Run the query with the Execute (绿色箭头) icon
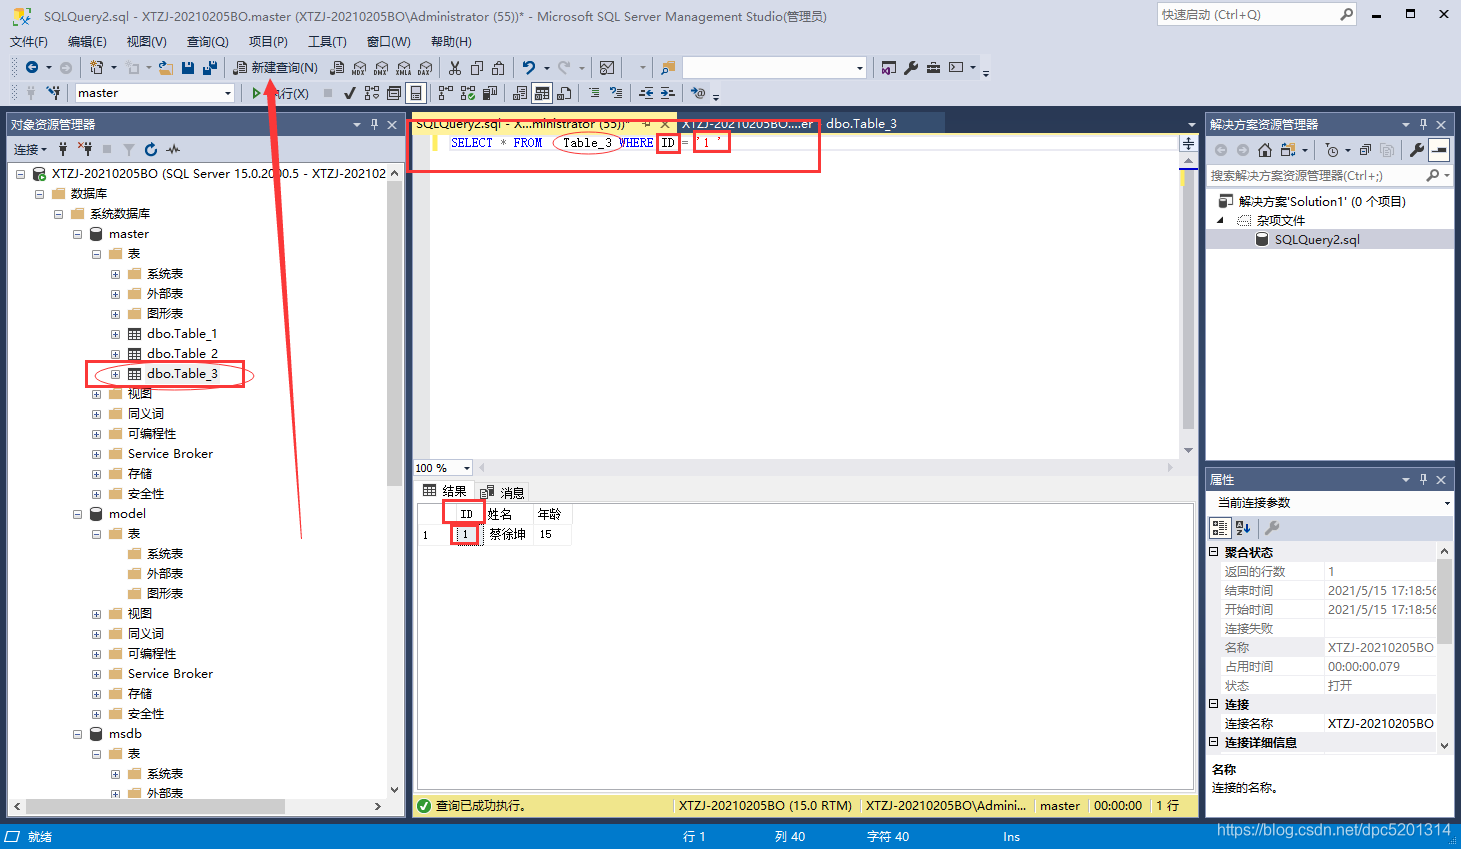 point(257,92)
